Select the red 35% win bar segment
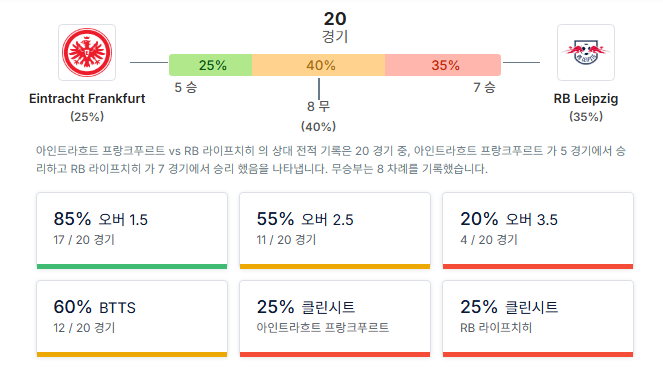 443,65
